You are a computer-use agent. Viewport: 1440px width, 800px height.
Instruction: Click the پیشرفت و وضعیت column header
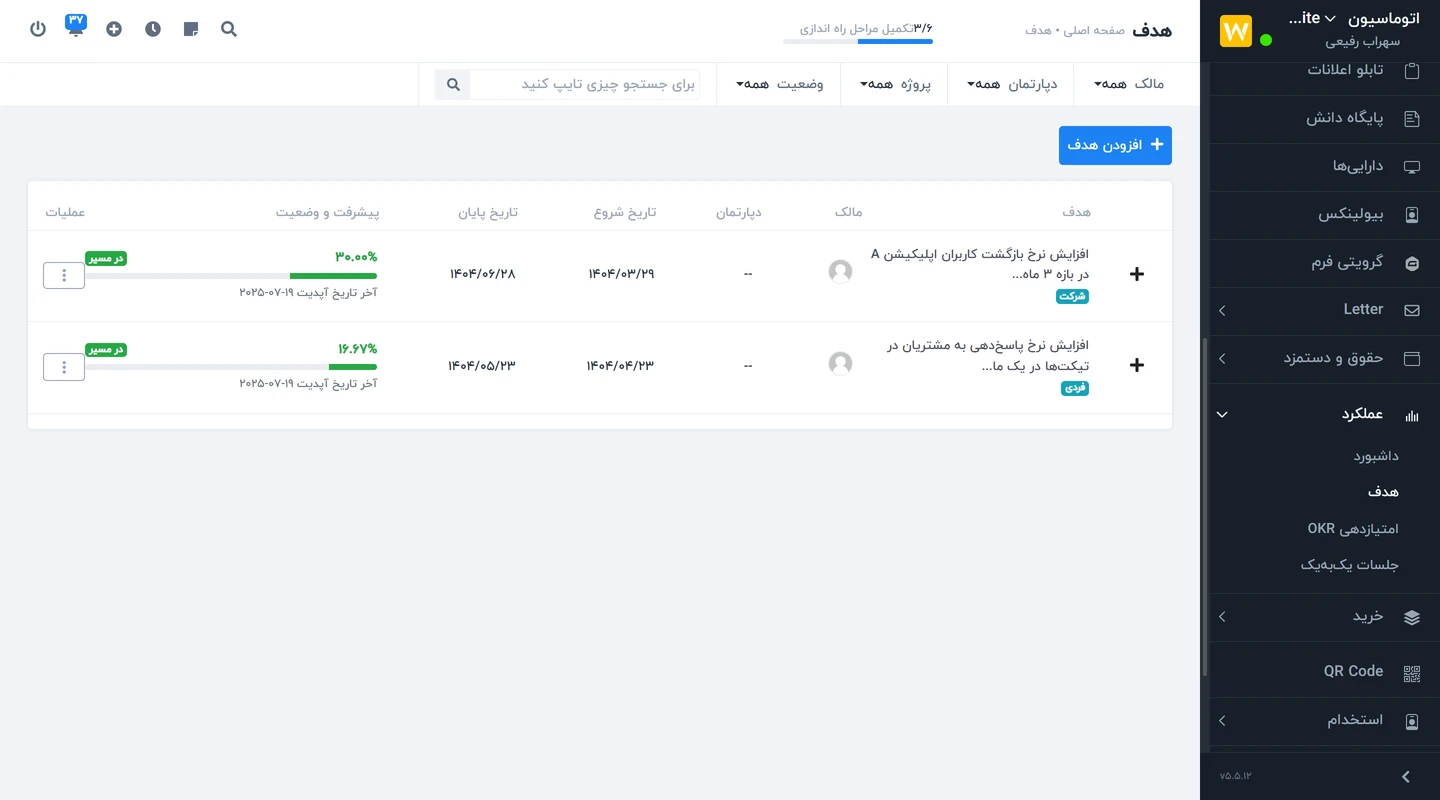(x=328, y=213)
